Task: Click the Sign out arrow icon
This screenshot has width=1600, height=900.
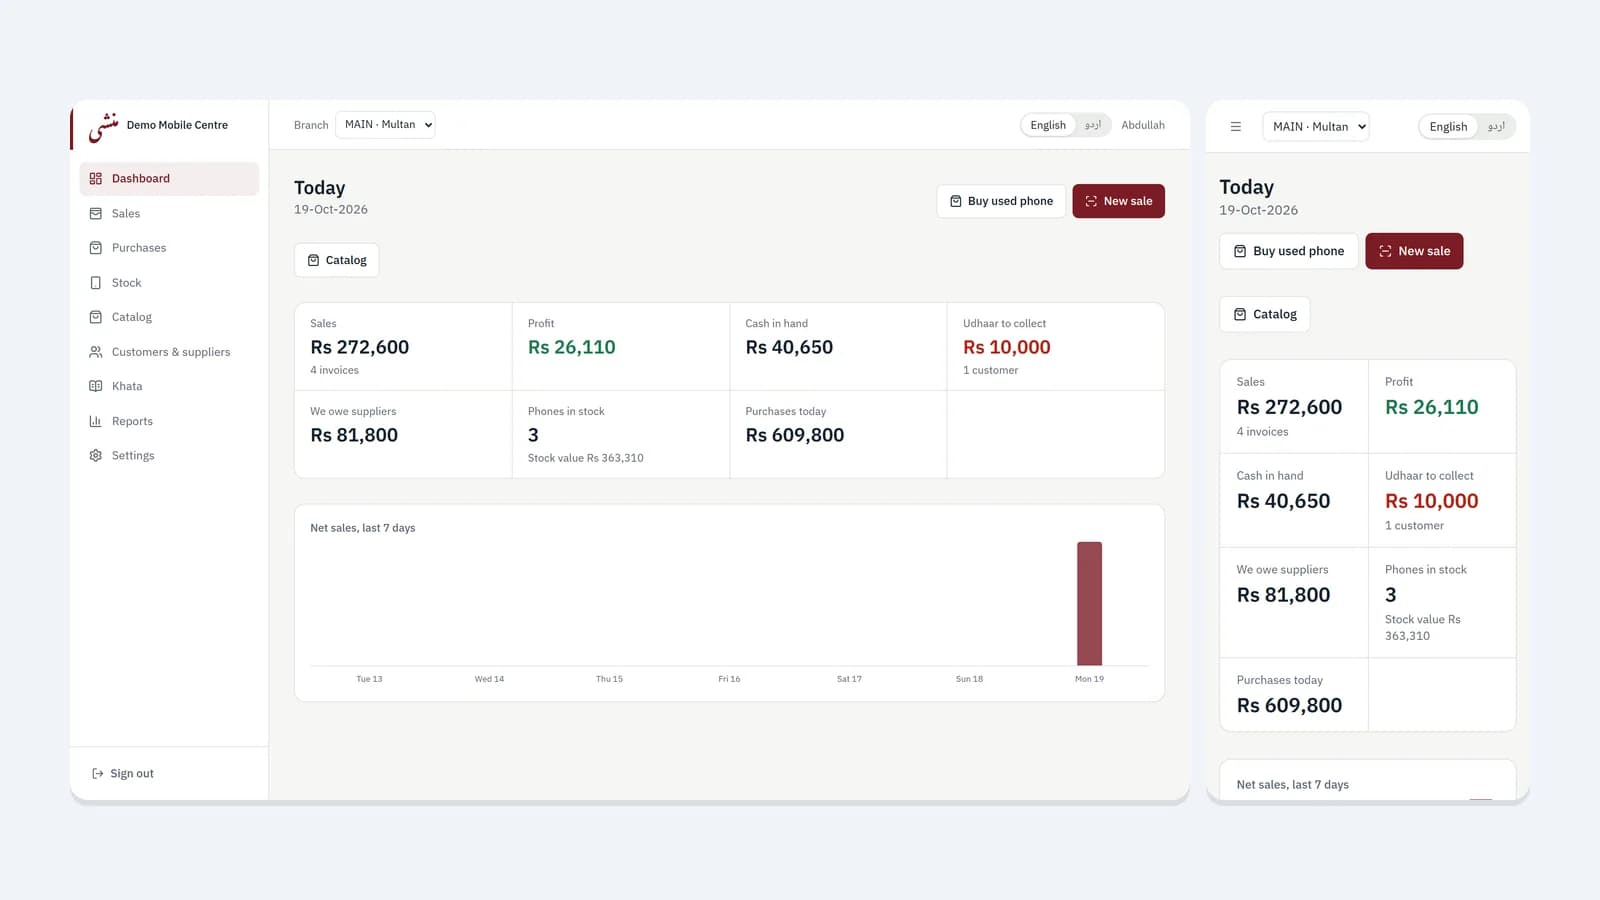Action: [x=98, y=774]
